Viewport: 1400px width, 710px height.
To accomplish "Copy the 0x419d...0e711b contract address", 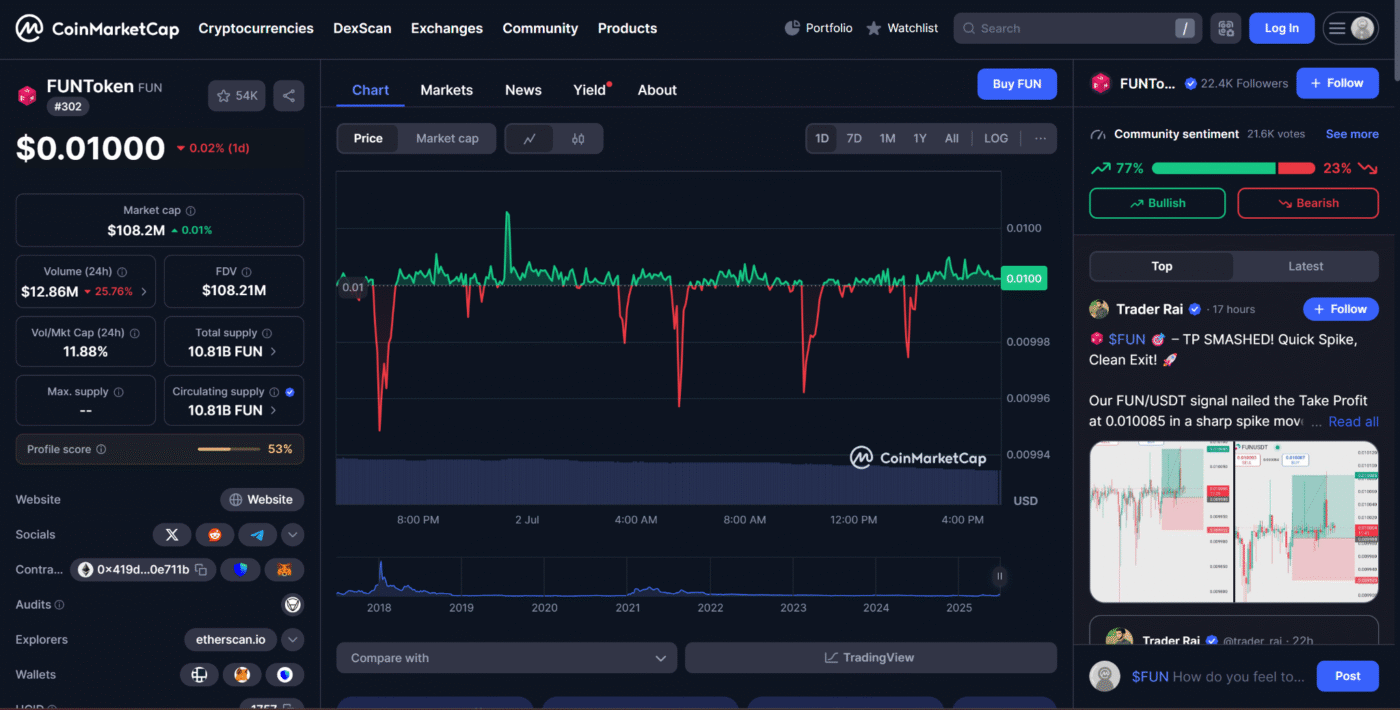I will pyautogui.click(x=201, y=570).
